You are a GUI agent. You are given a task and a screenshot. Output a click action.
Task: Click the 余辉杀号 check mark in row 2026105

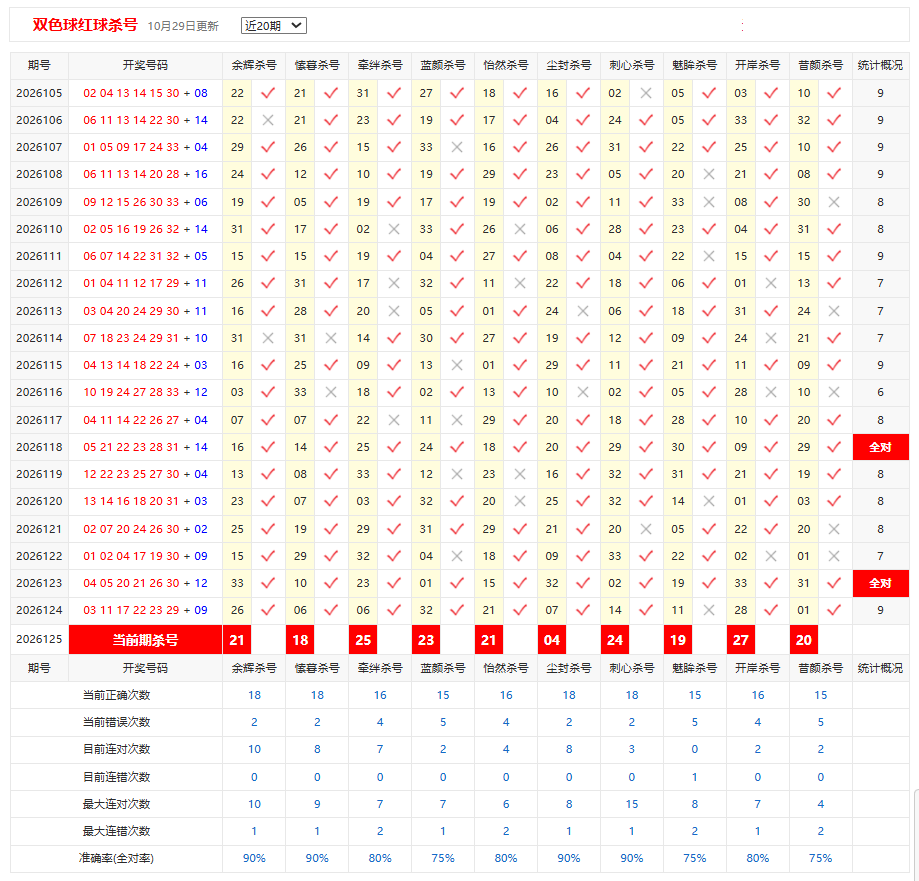pyautogui.click(x=268, y=93)
